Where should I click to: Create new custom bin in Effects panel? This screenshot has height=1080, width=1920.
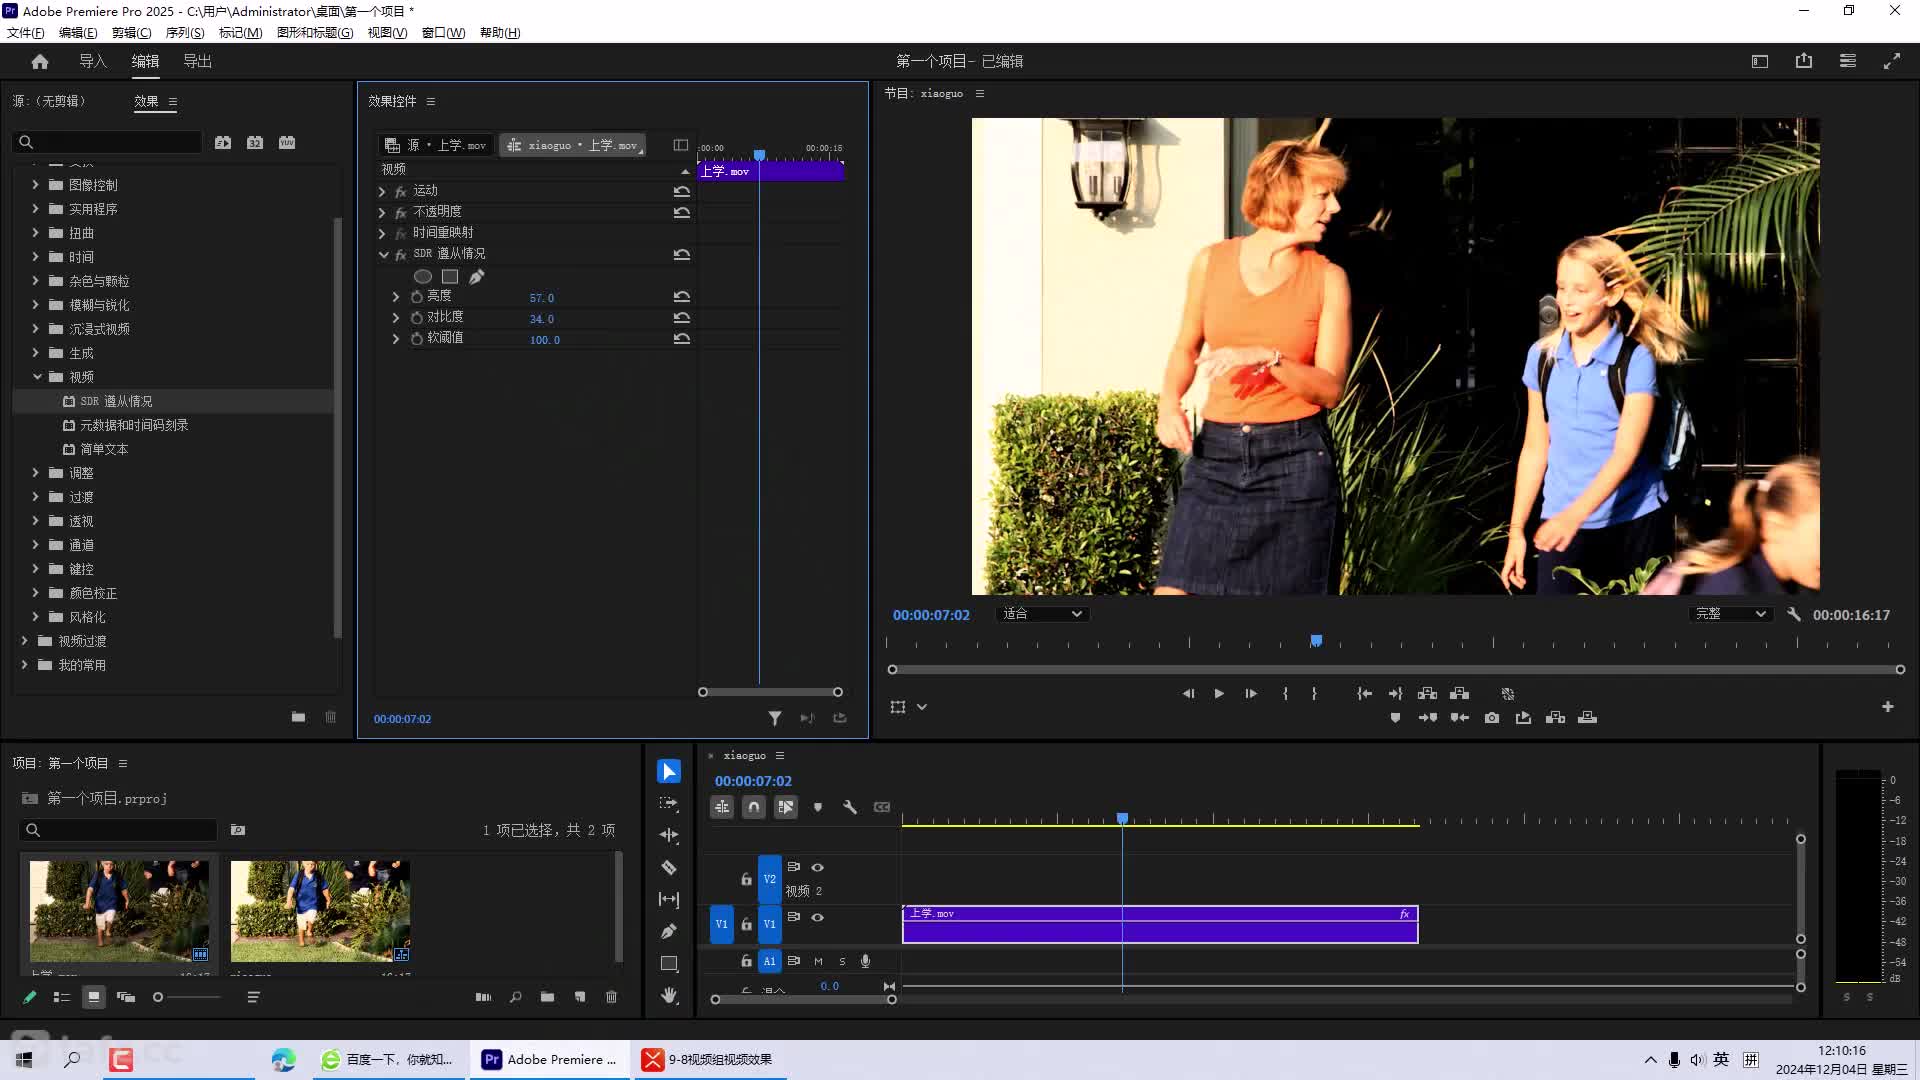tap(298, 717)
